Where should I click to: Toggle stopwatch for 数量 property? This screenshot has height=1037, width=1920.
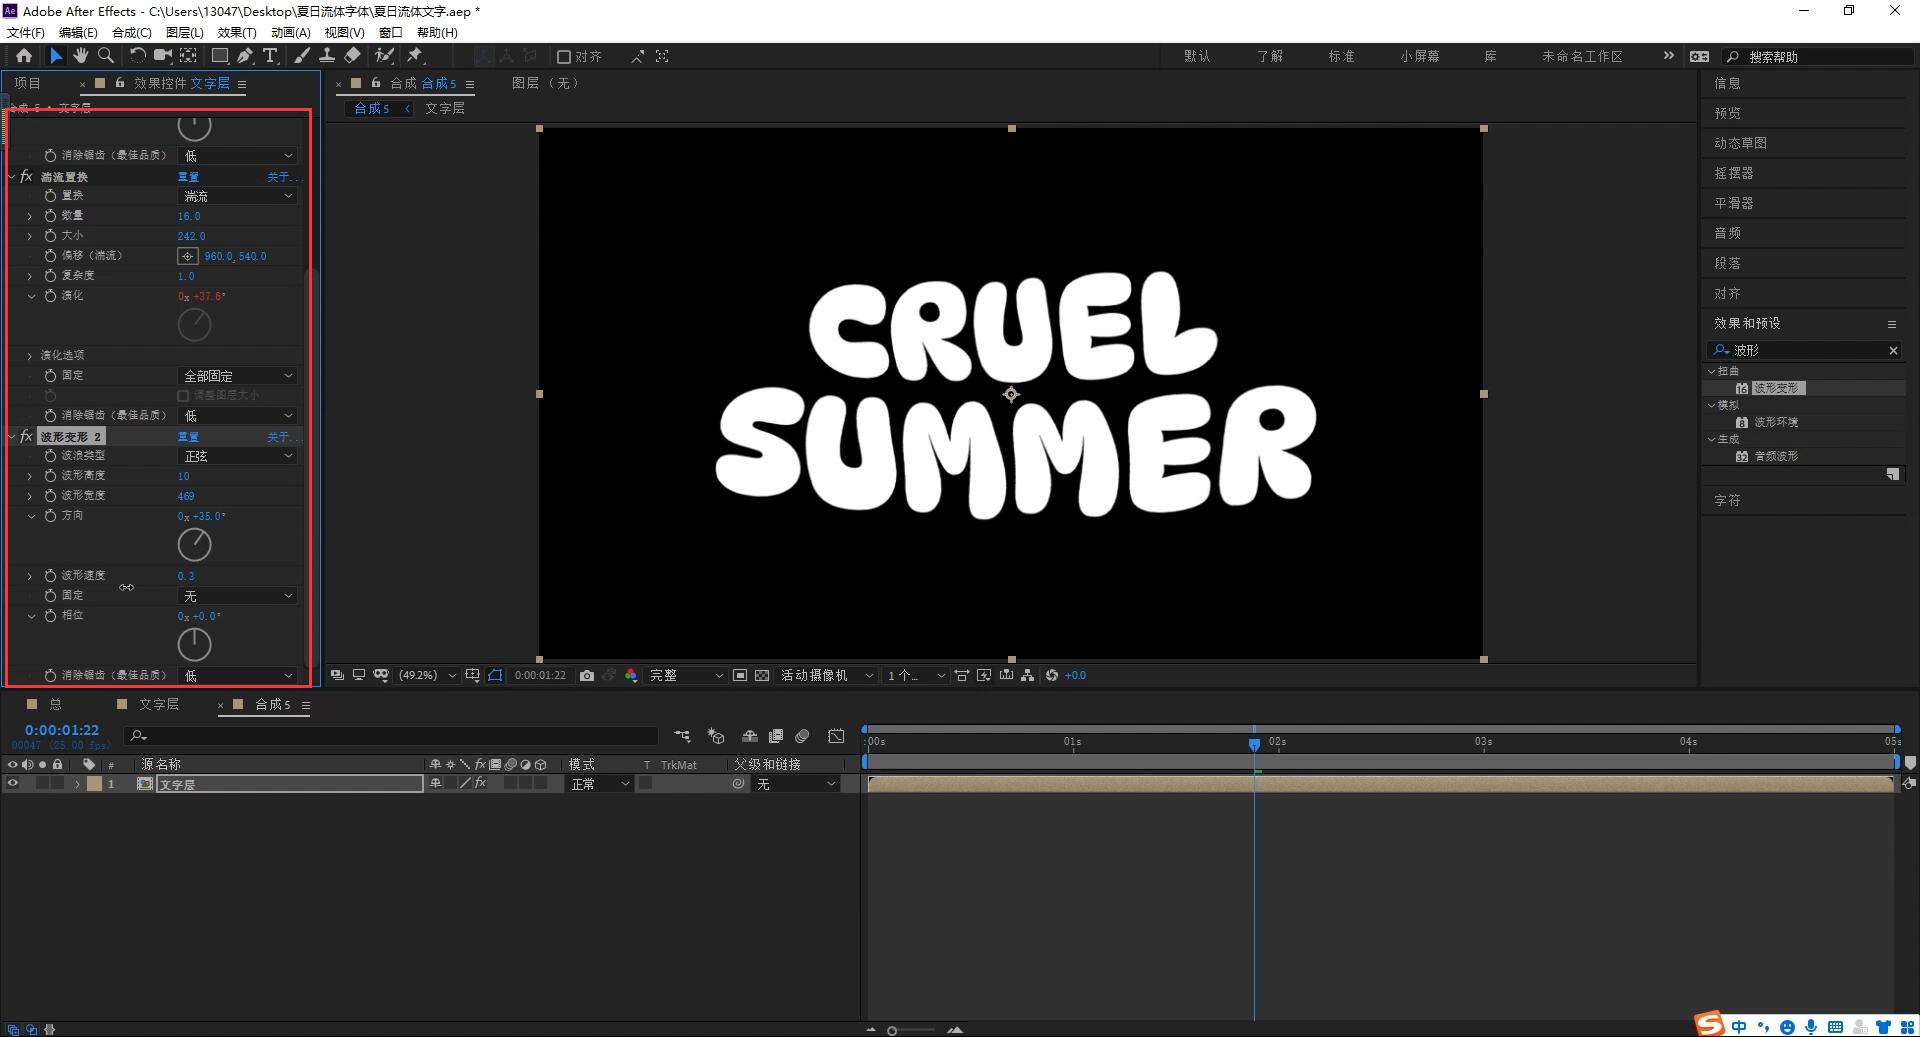[50, 216]
